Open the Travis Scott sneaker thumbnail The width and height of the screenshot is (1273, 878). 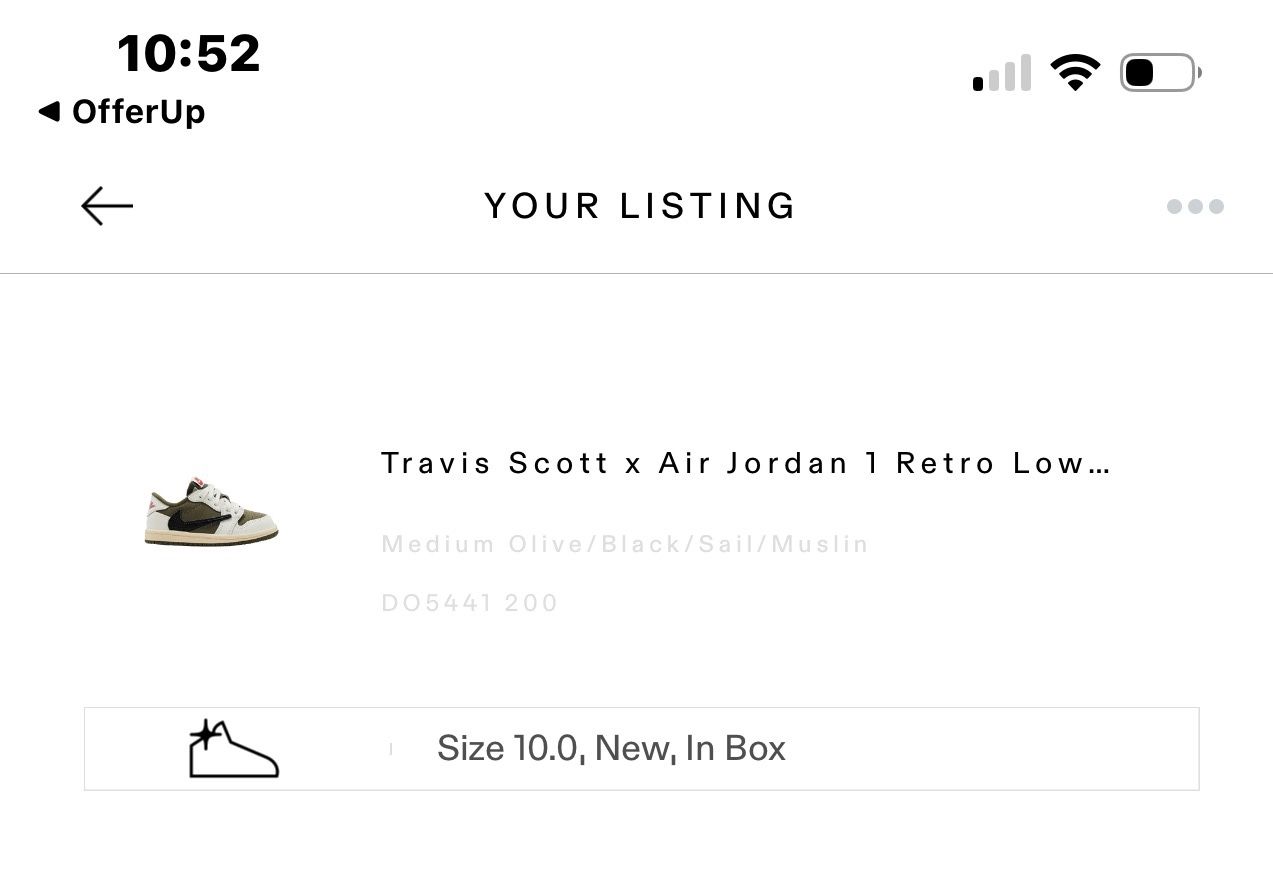[211, 512]
